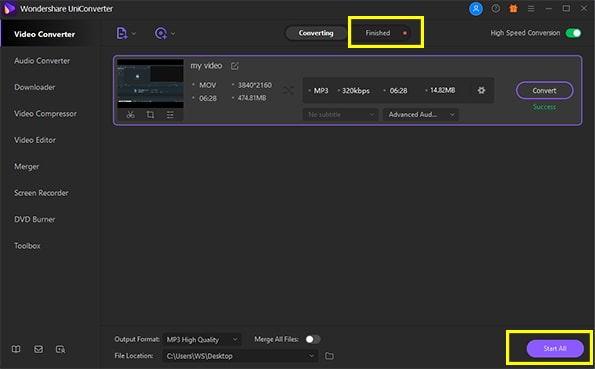Open Video Compressor section

[45, 114]
